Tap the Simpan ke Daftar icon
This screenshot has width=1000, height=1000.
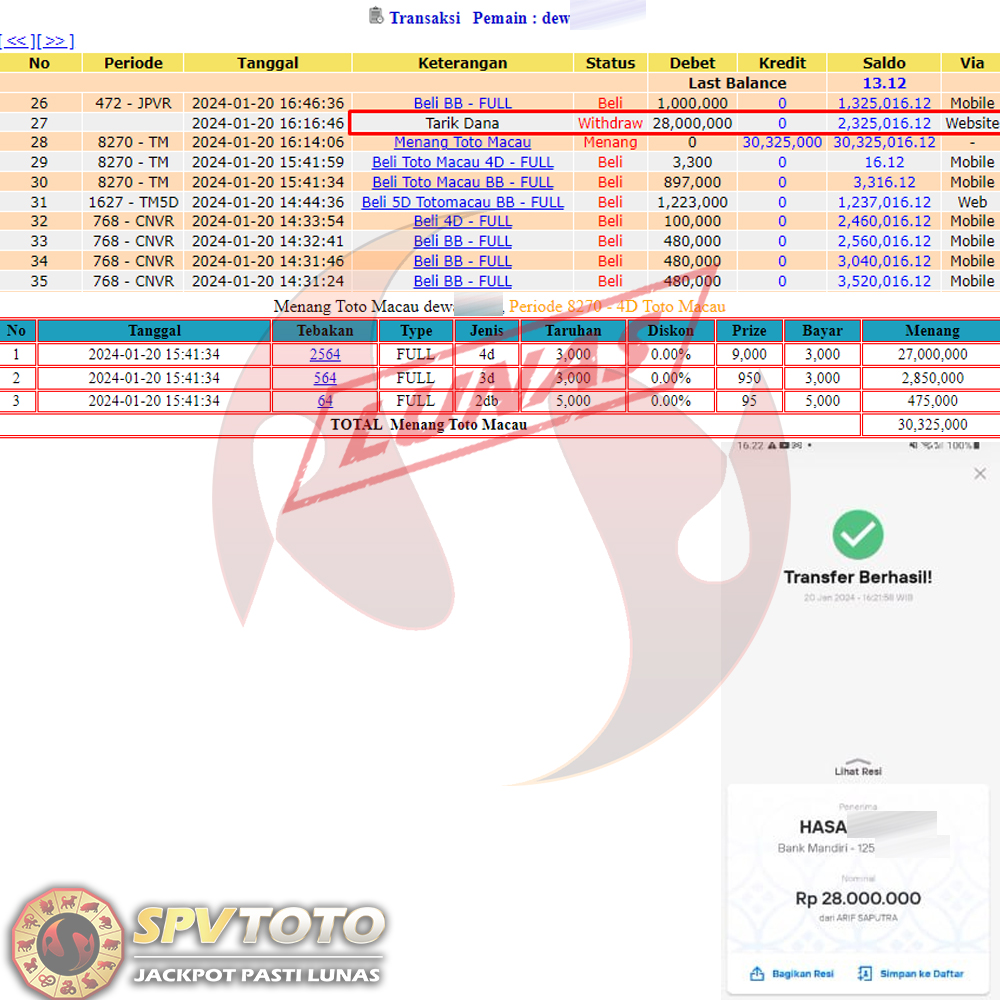coord(865,973)
